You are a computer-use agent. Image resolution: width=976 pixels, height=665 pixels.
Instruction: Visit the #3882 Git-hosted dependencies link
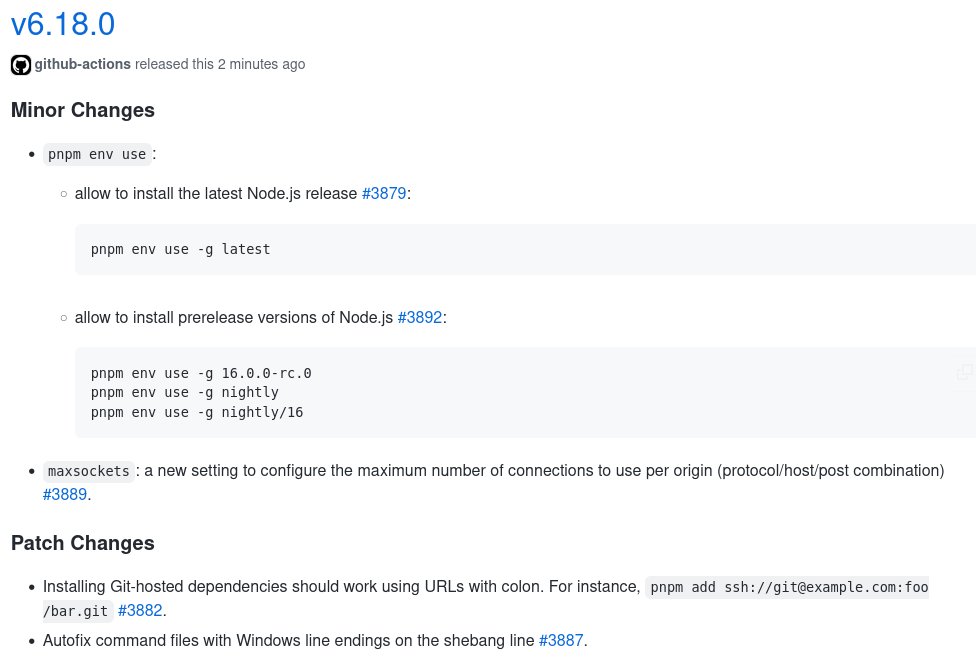coord(140,610)
